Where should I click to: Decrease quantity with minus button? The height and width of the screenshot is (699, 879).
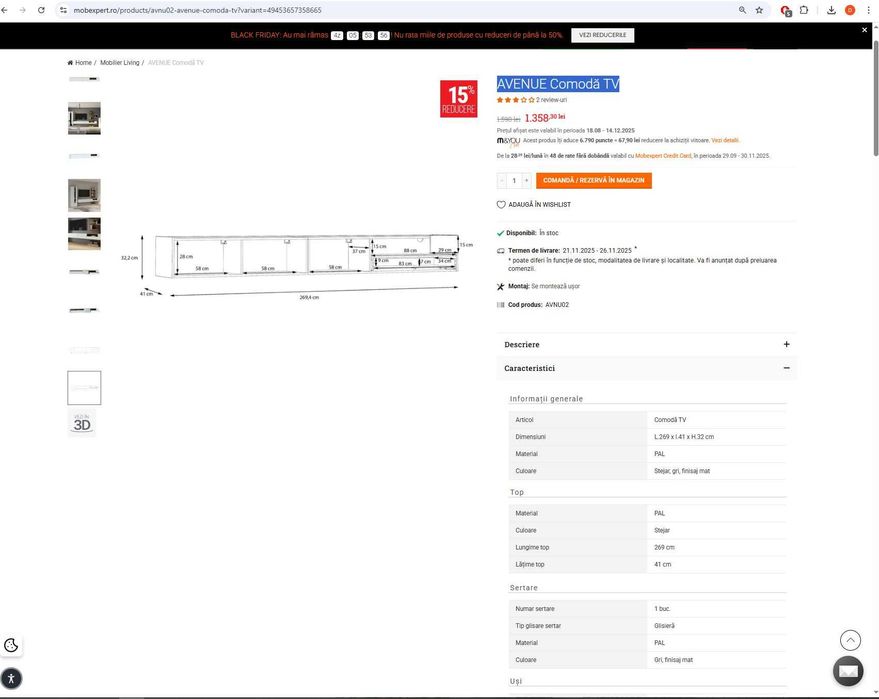point(502,180)
